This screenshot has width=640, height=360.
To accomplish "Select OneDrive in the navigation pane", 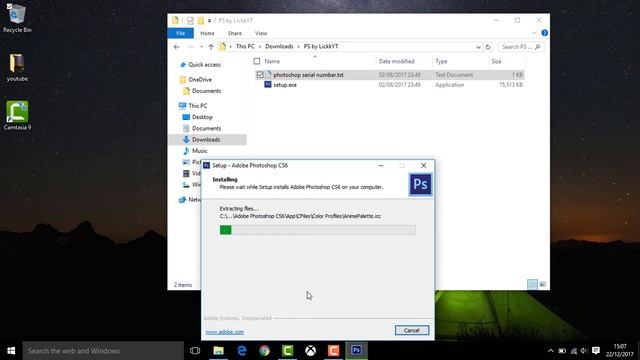I will coord(200,80).
